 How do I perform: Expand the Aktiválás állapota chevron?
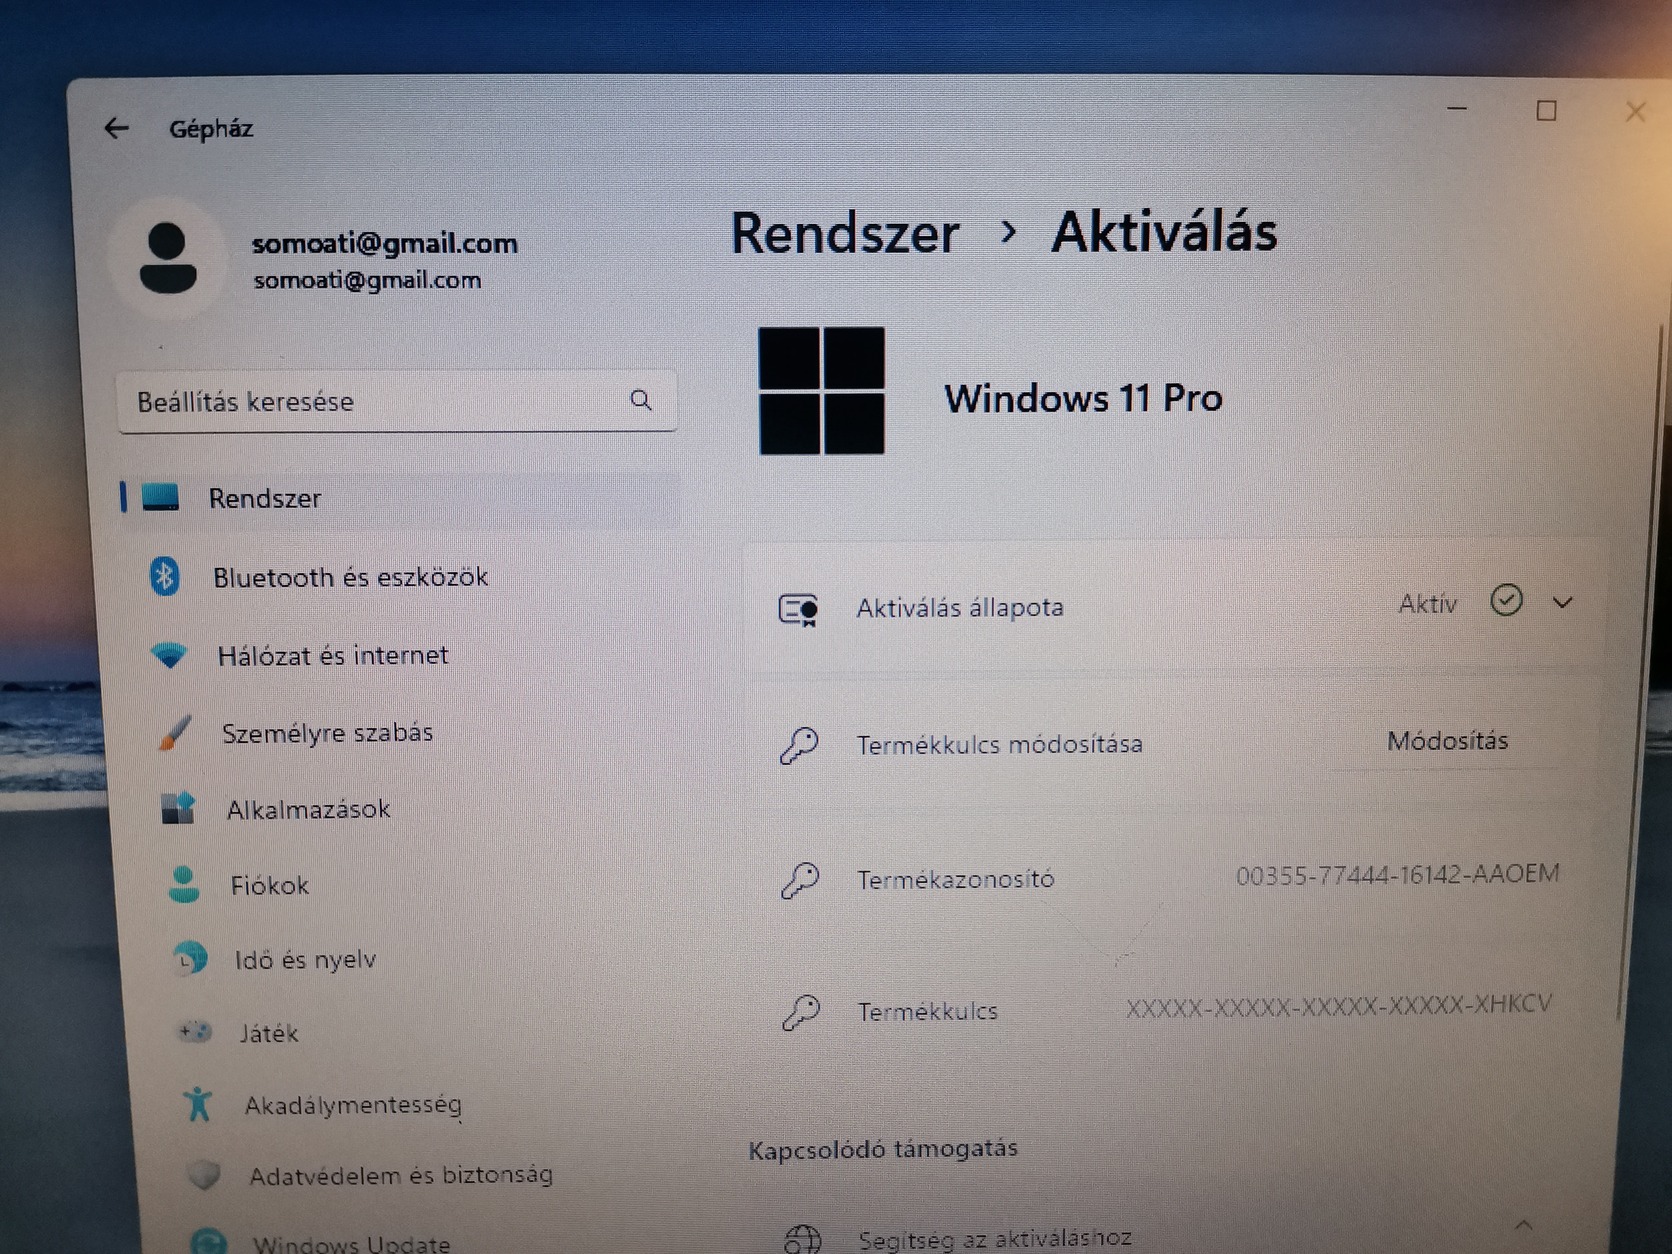tap(1563, 602)
